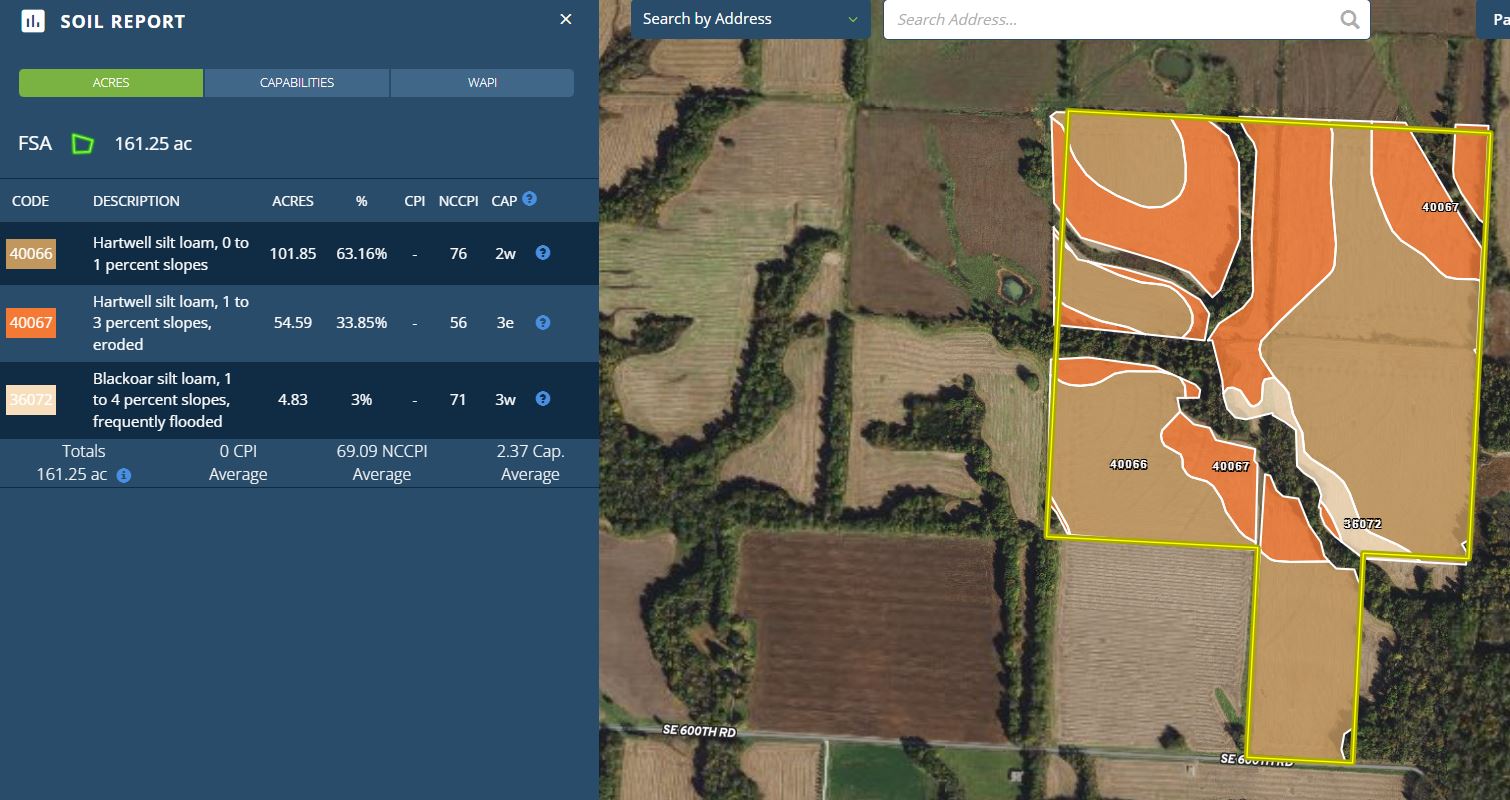Viewport: 1510px width, 800px height.
Task: Close the Soil Report panel
Action: (x=566, y=20)
